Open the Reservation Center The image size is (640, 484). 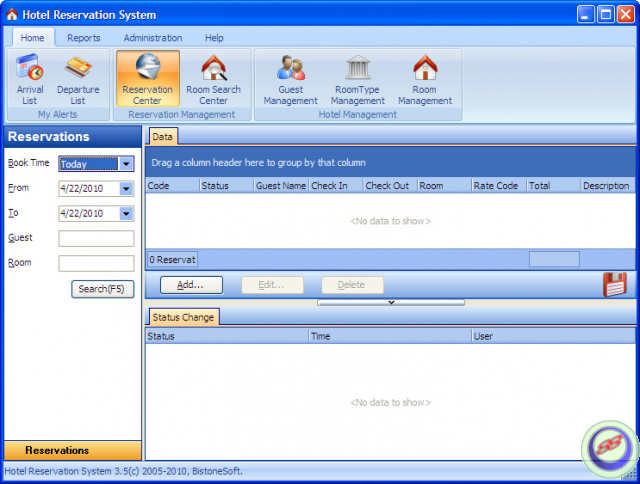[148, 79]
